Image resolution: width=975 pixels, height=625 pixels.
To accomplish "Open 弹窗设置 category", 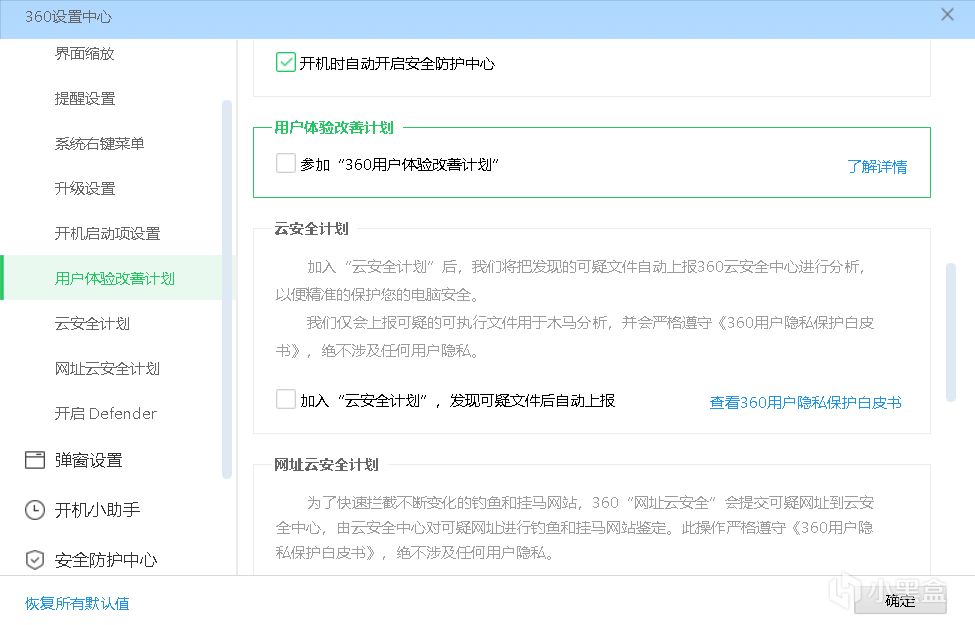I will 88,460.
